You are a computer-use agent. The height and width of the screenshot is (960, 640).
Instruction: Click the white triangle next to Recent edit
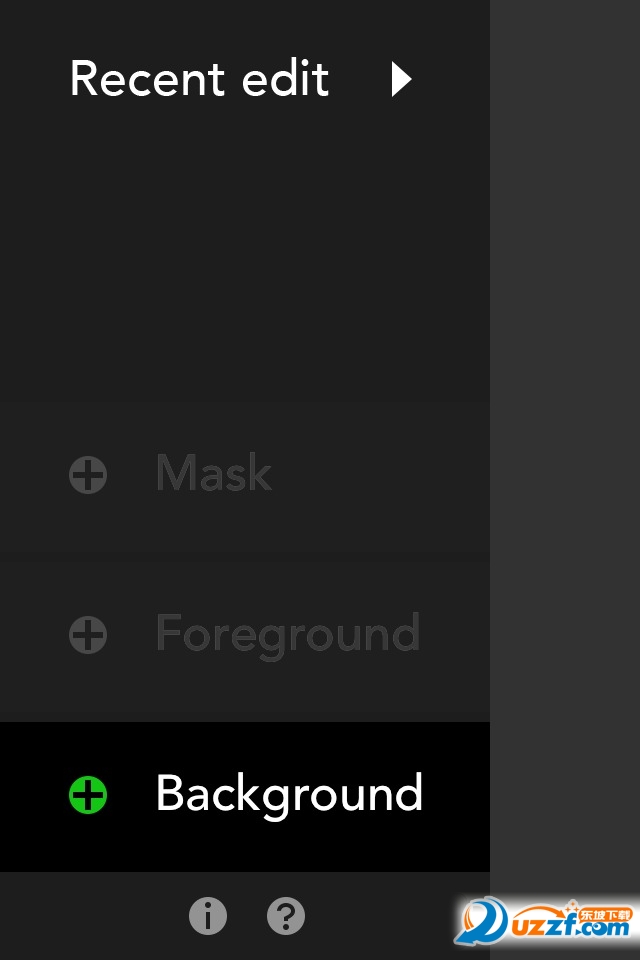[401, 79]
